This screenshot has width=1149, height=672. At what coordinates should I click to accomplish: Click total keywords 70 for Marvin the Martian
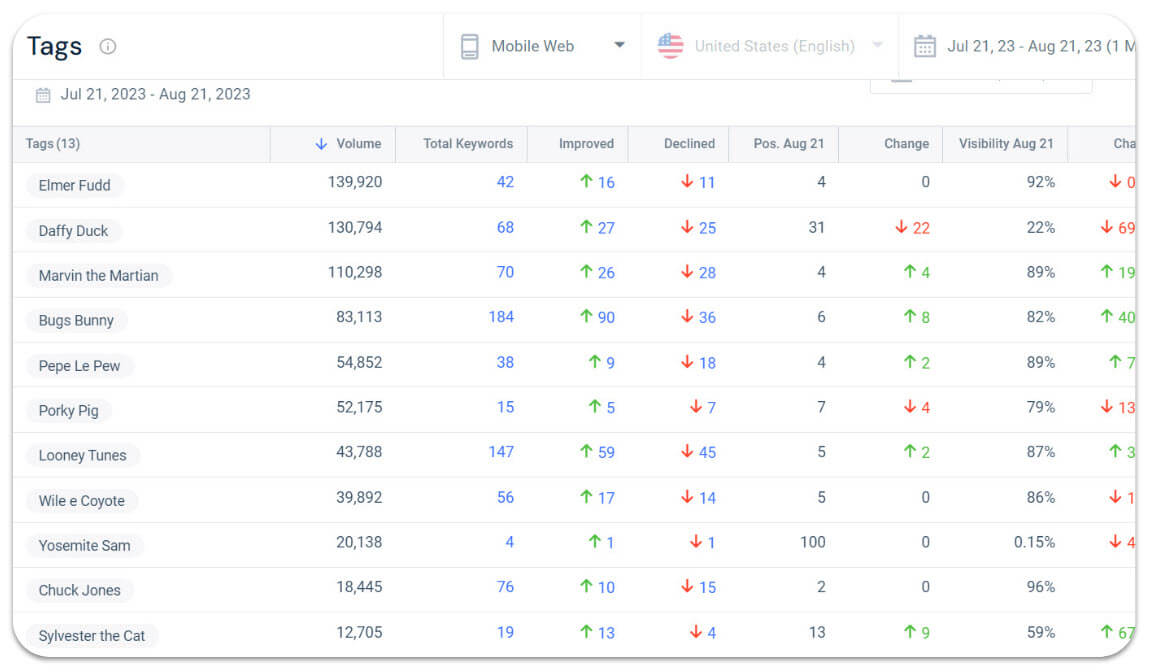pyautogui.click(x=505, y=273)
